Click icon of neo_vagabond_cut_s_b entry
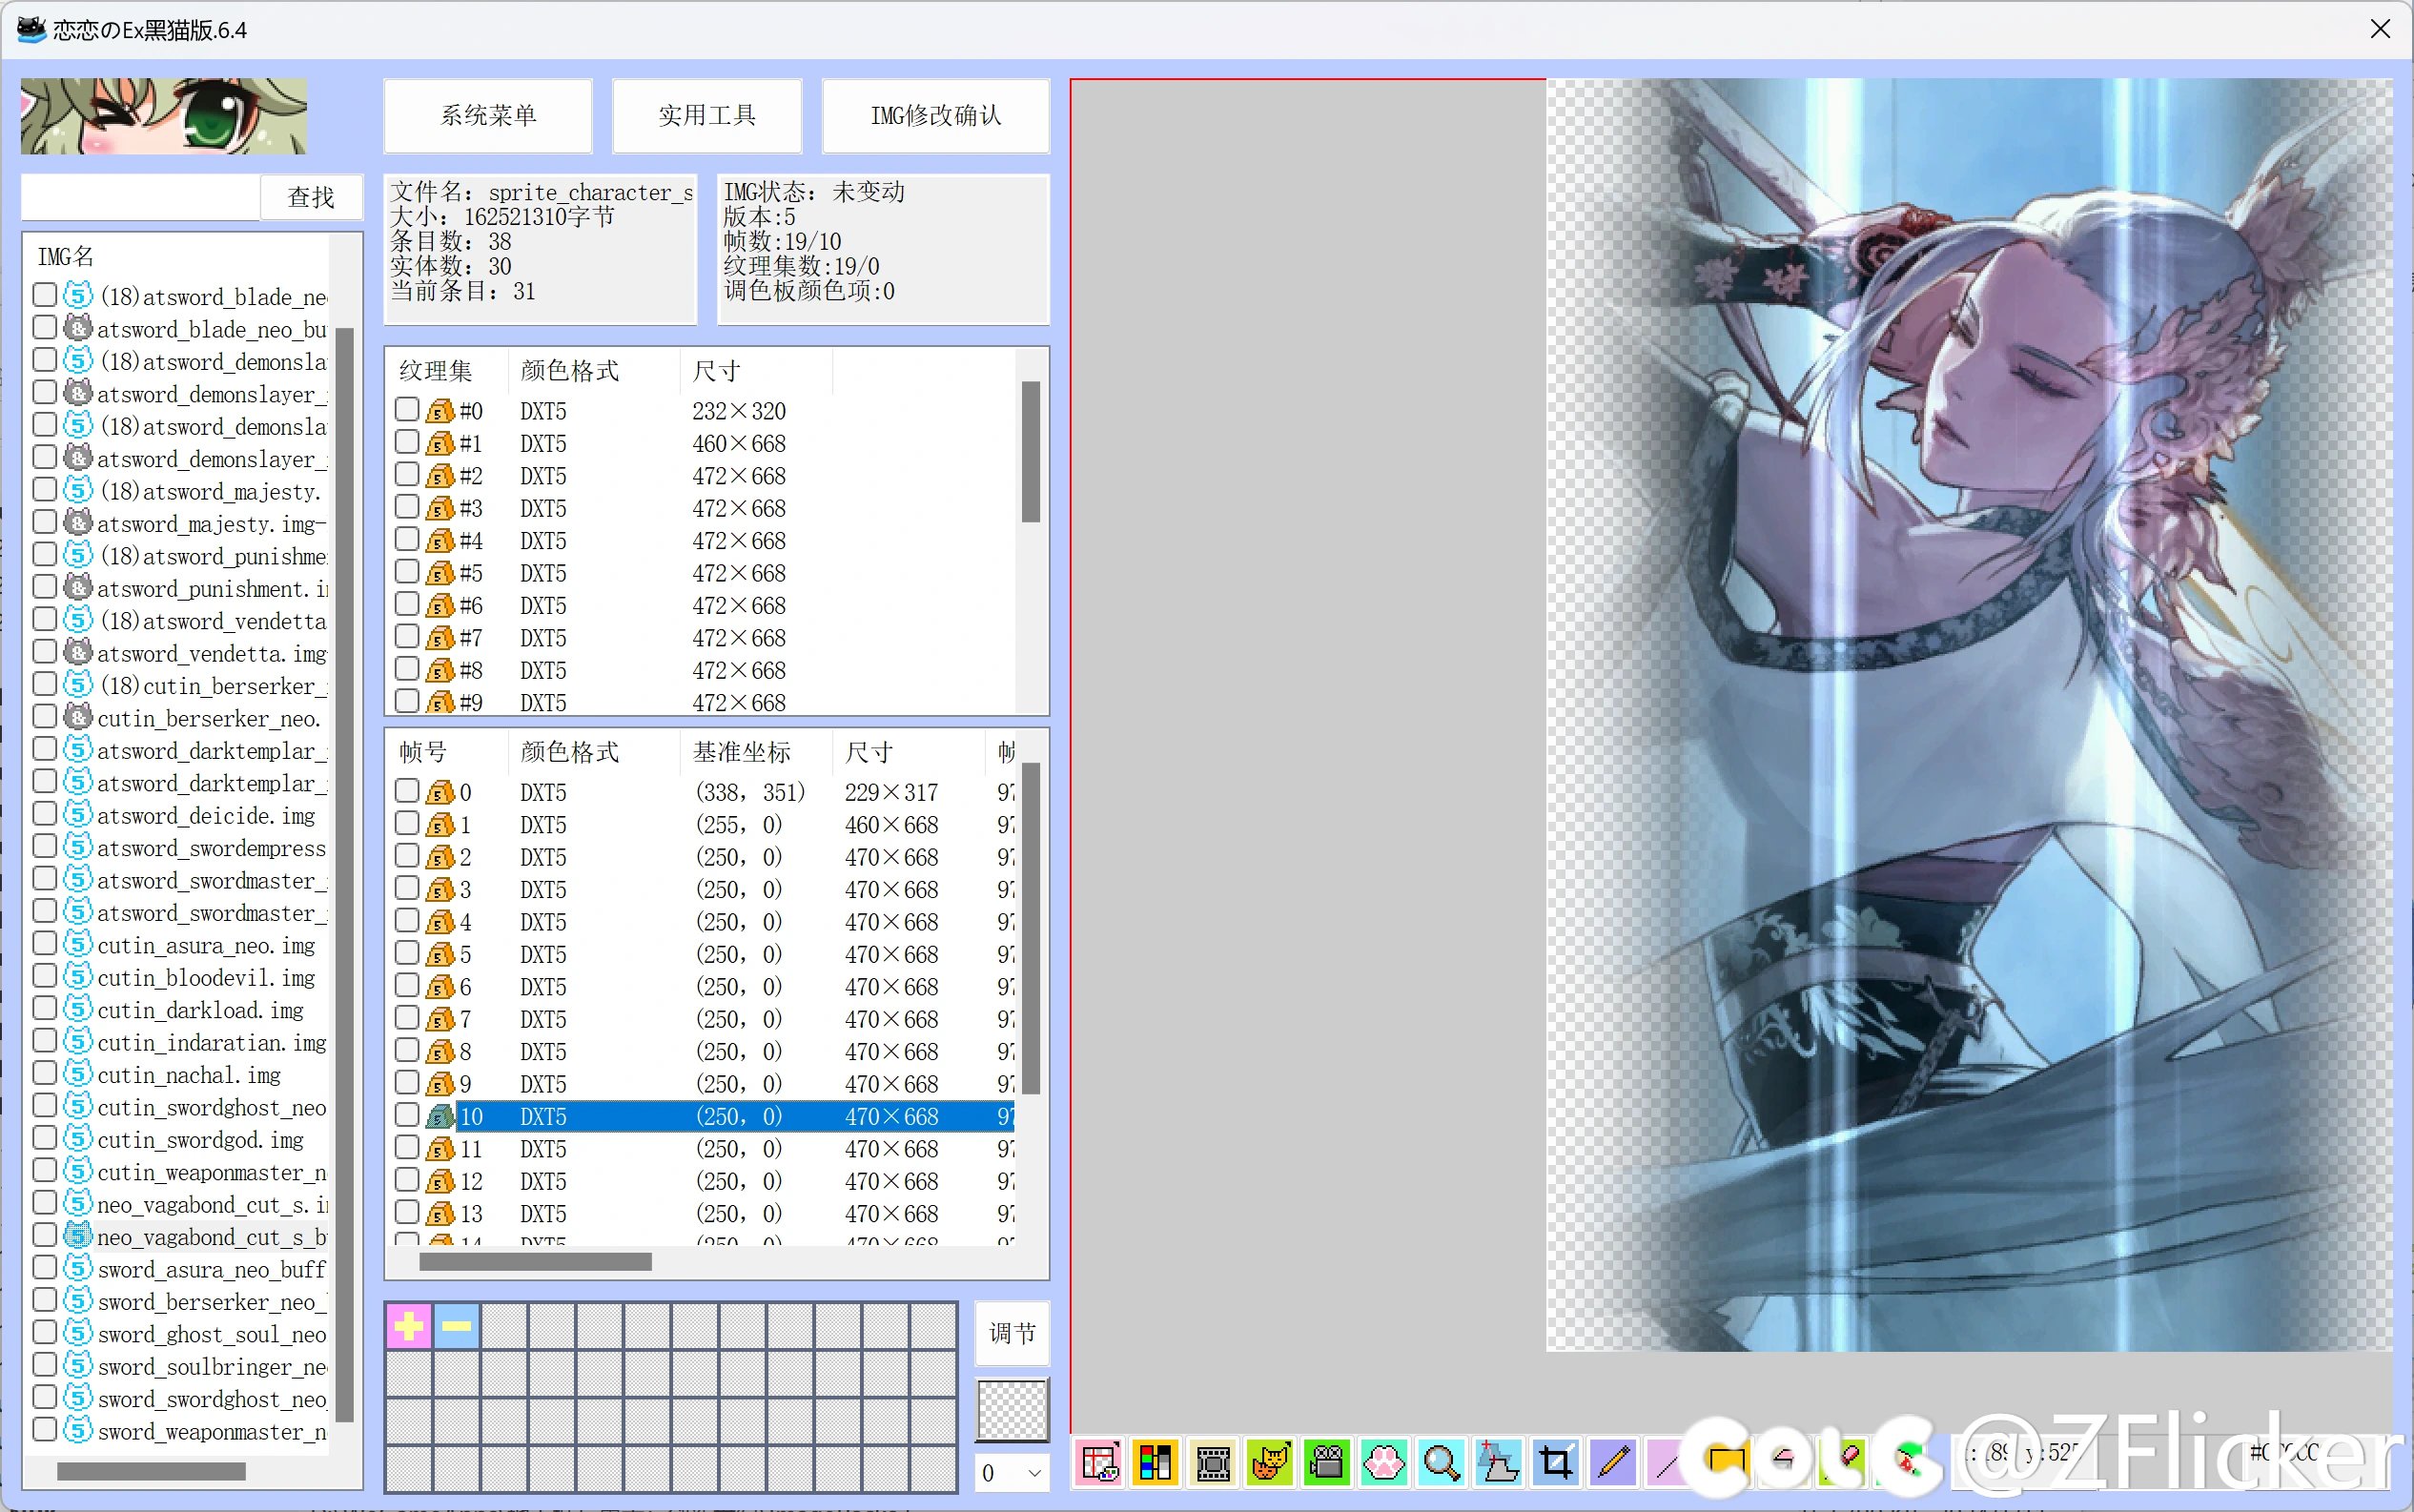2414x1512 pixels. point(78,1236)
